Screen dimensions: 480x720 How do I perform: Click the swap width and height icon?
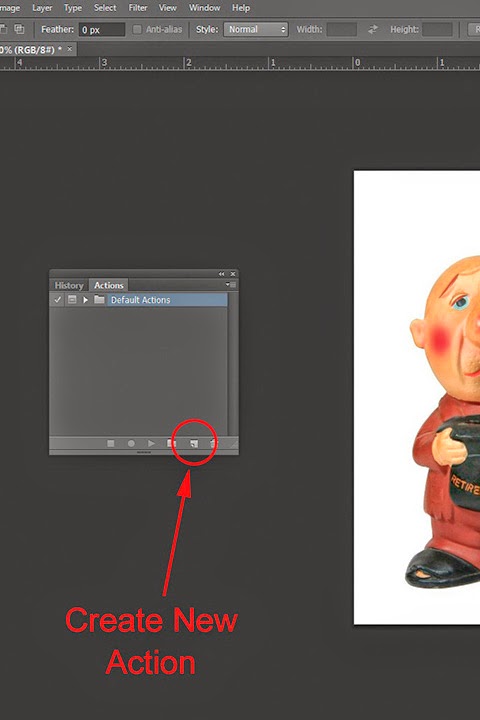pos(373,30)
